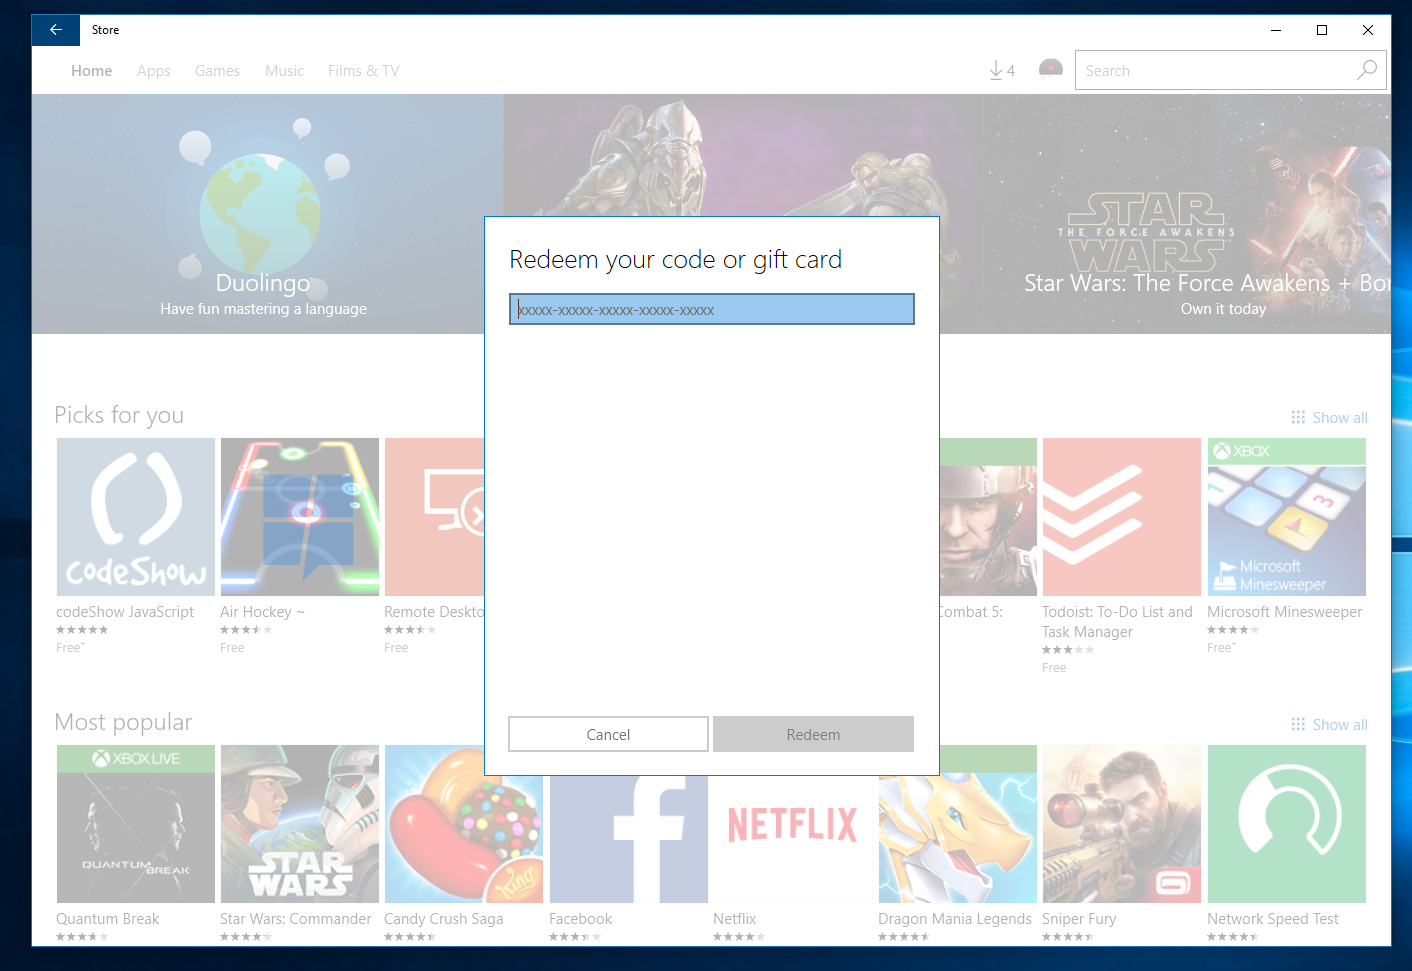Open the Facebook app icon
This screenshot has width=1412, height=971.
click(629, 824)
